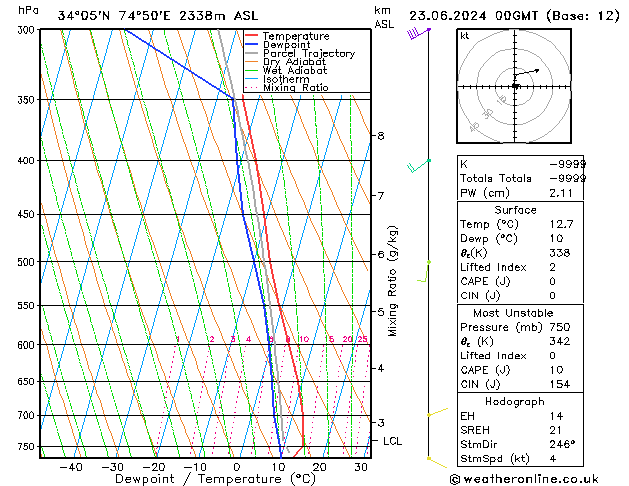Click the -40 temperature axis label
This screenshot has width=629, height=486.
71,467
